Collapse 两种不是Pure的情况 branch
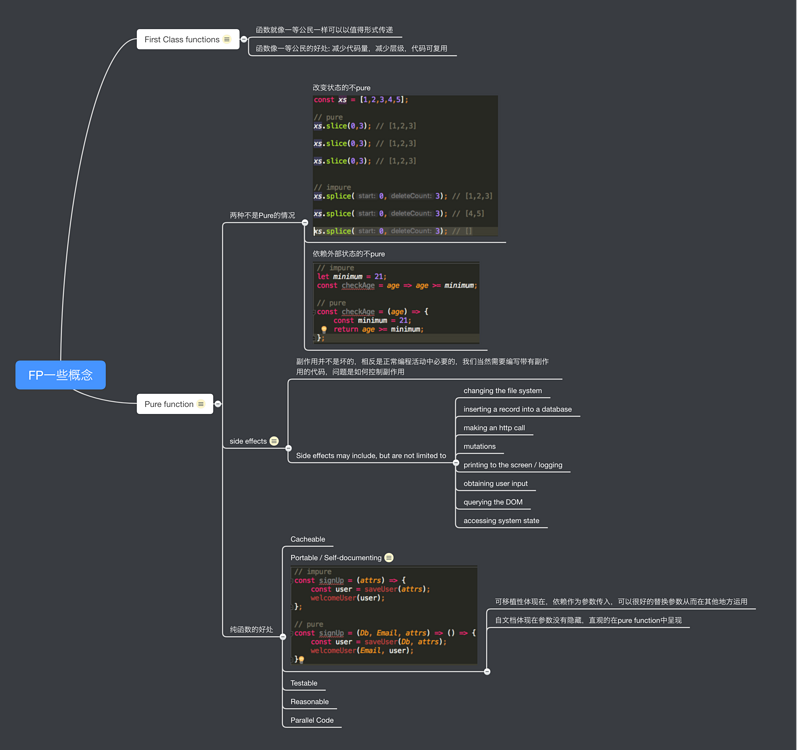Image resolution: width=800 pixels, height=750 pixels. 305,222
